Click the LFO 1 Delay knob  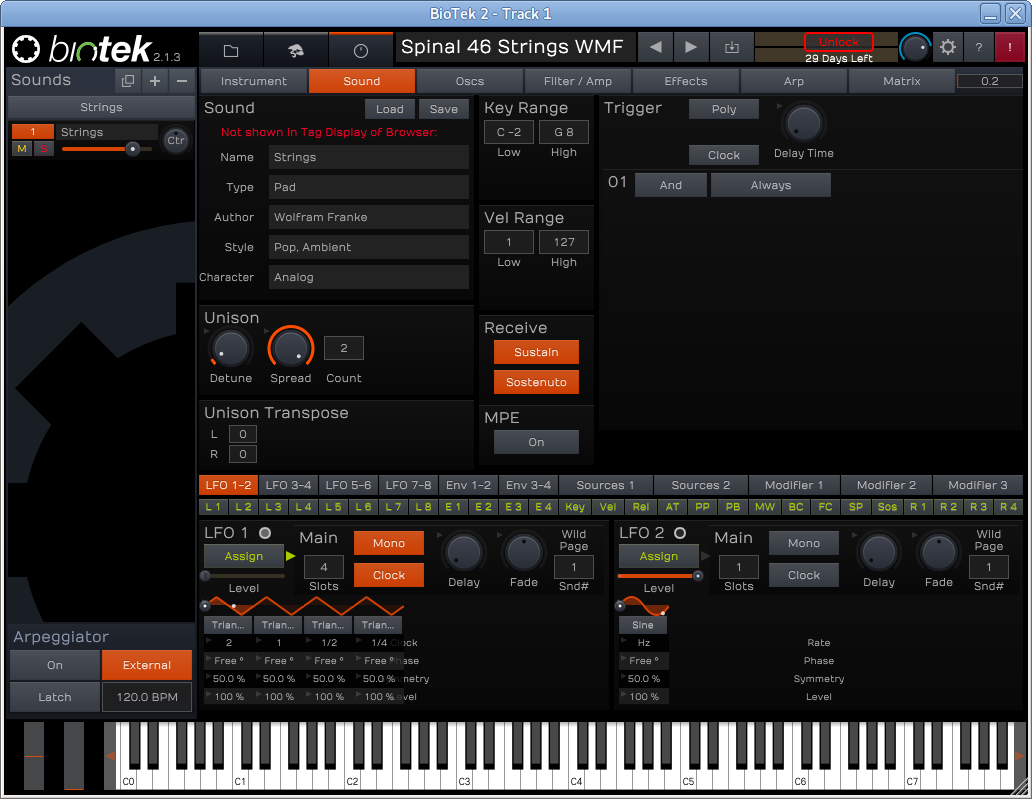[x=463, y=552]
